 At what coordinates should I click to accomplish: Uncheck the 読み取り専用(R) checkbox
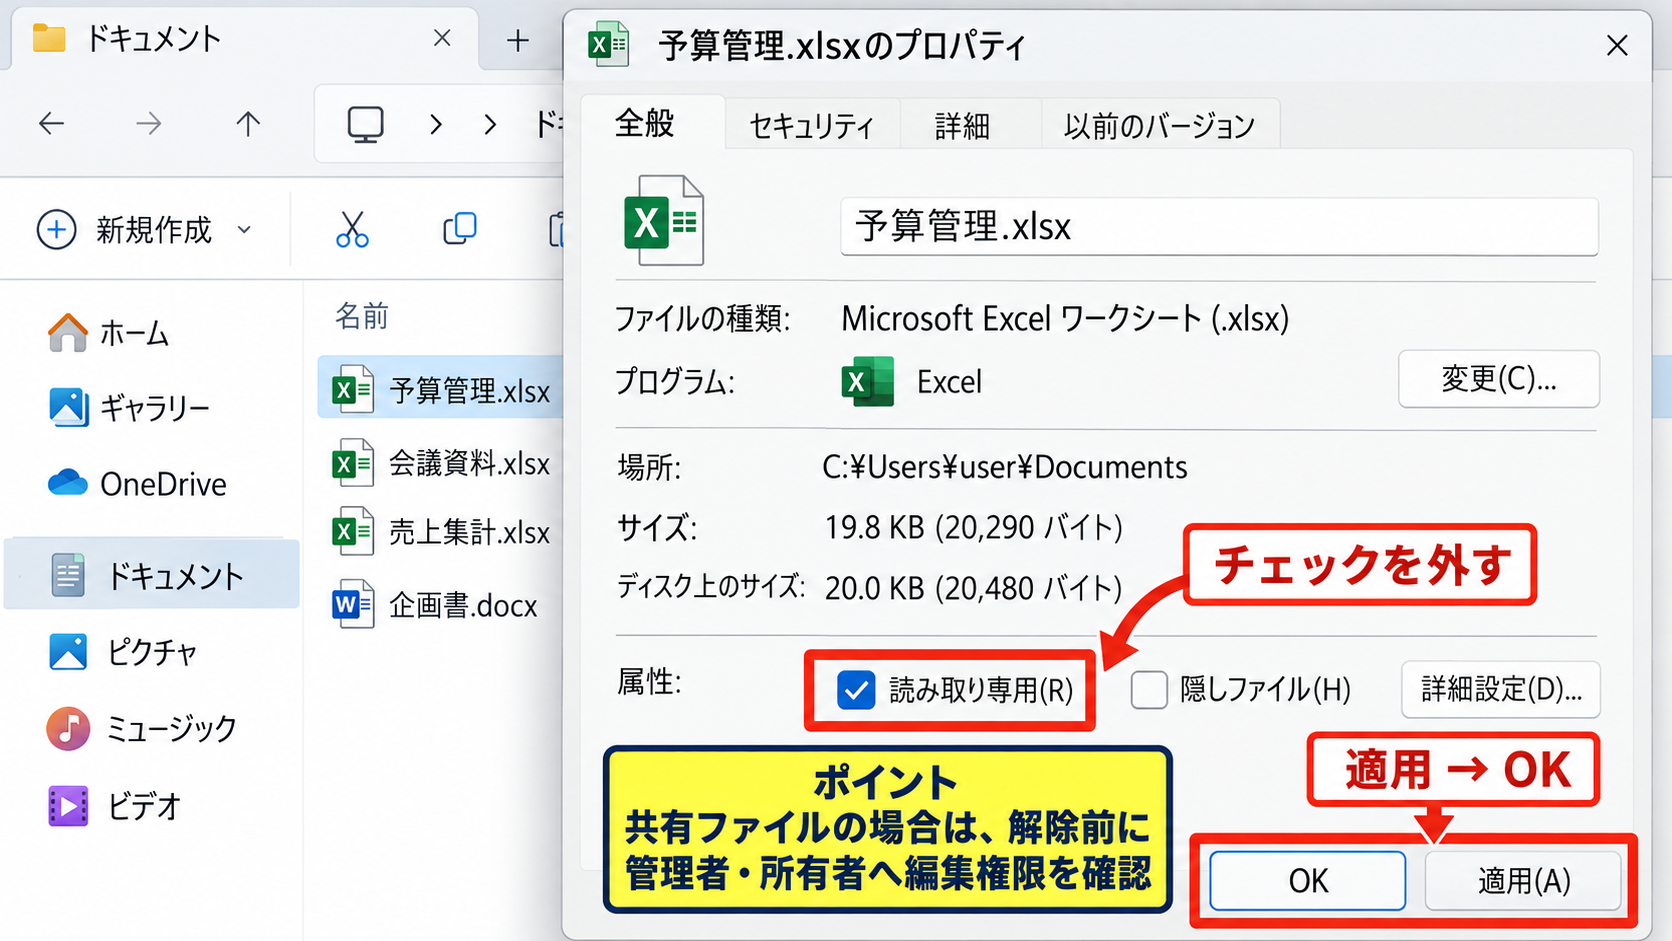pos(856,690)
